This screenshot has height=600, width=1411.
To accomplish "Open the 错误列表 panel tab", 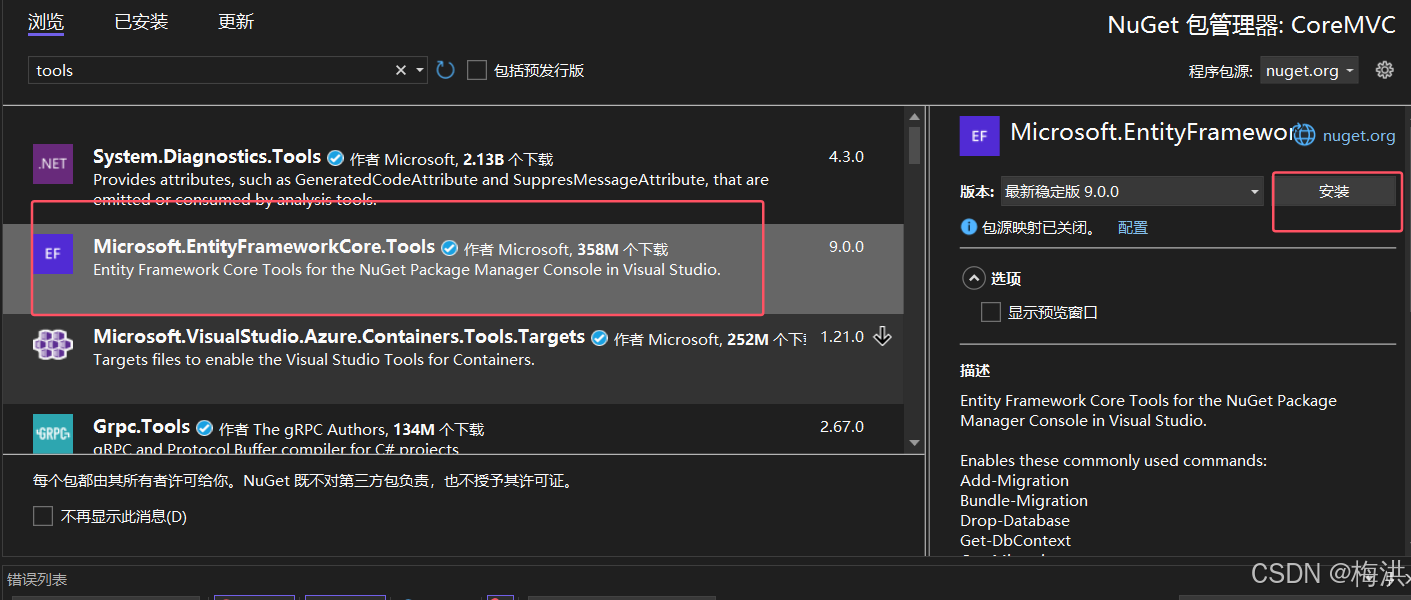I will coord(38,579).
